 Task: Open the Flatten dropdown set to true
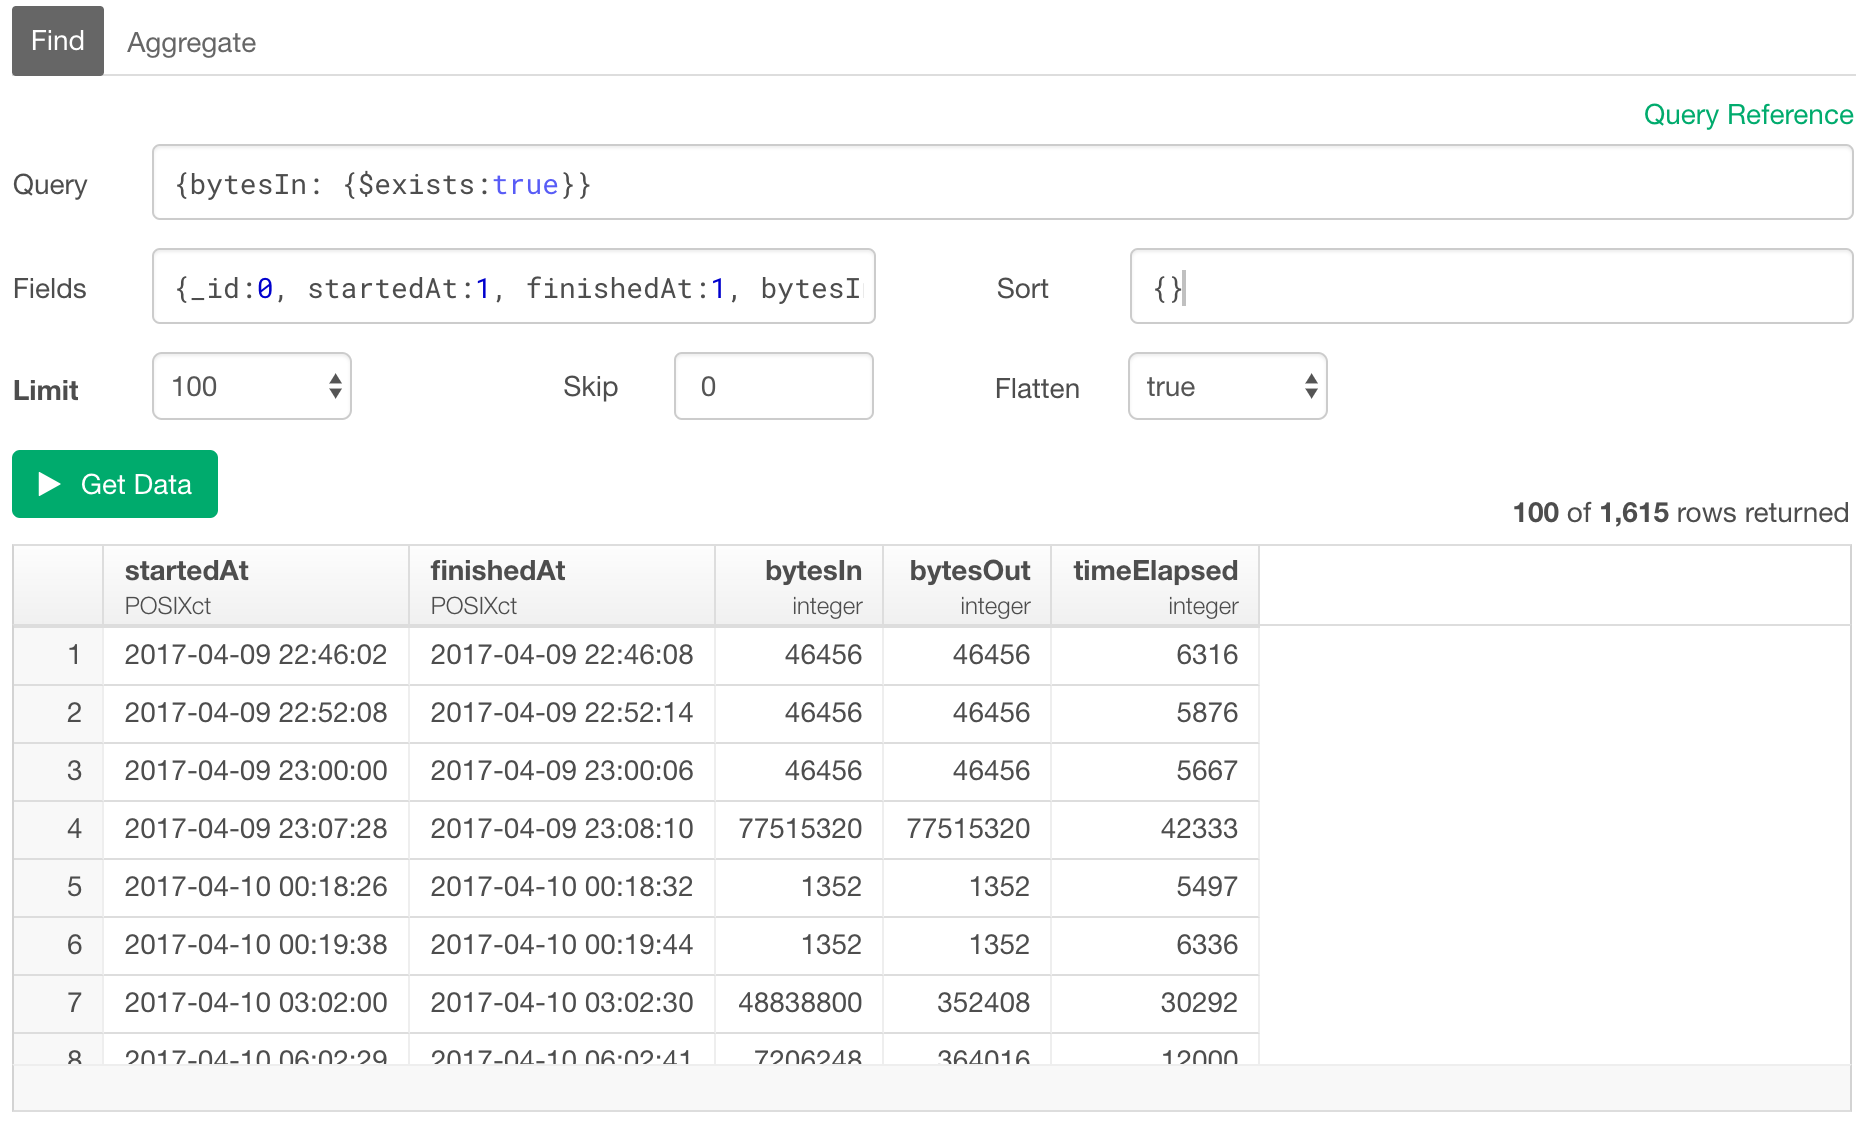pos(1228,386)
